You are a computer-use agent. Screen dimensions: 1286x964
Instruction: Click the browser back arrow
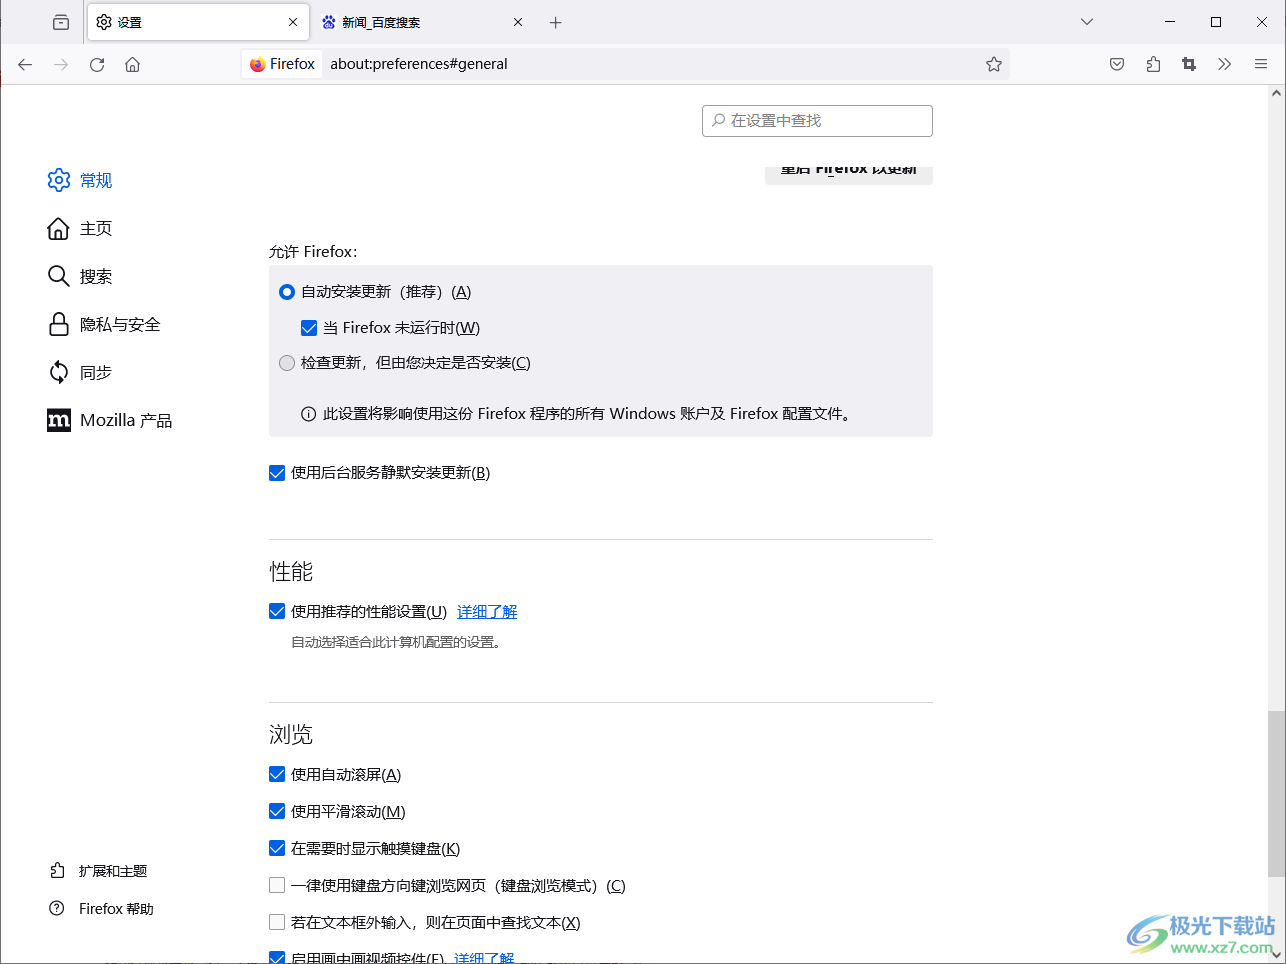tap(25, 64)
